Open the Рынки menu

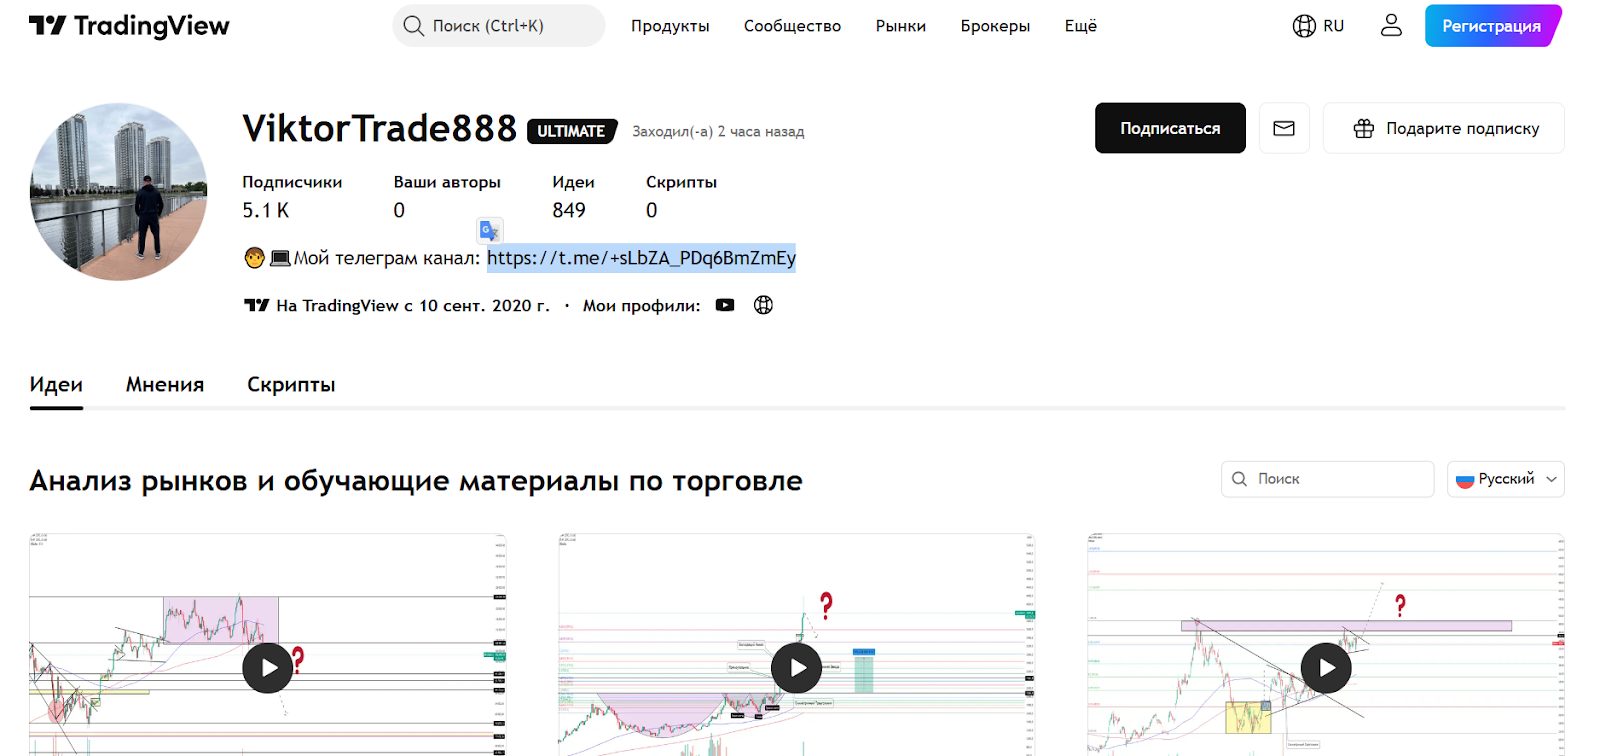901,26
